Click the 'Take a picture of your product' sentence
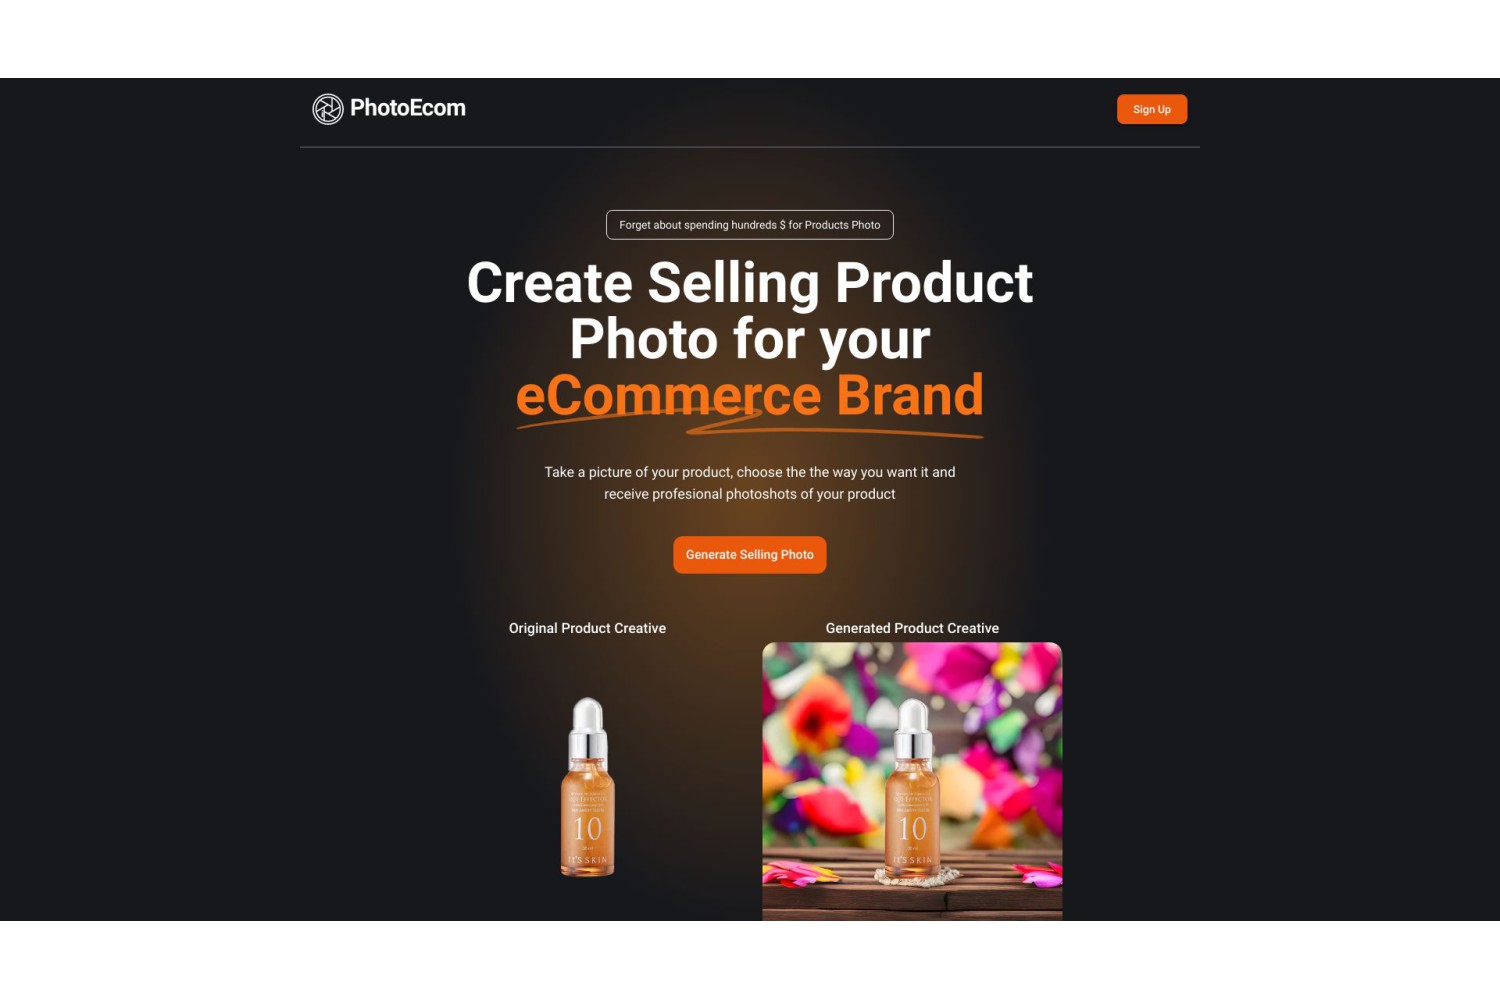Screen dimensions: 1500x1000 click(x=750, y=472)
